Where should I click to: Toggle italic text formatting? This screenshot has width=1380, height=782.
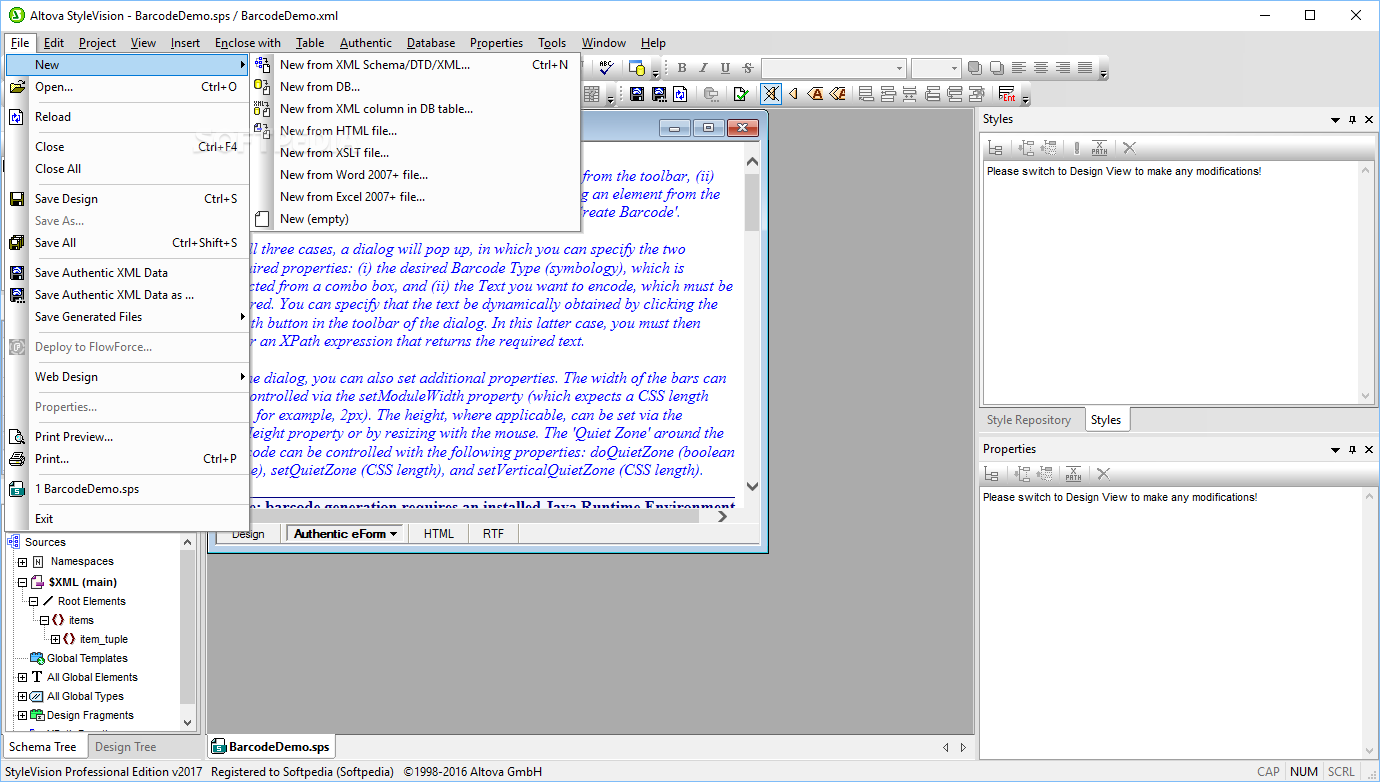pyautogui.click(x=704, y=68)
